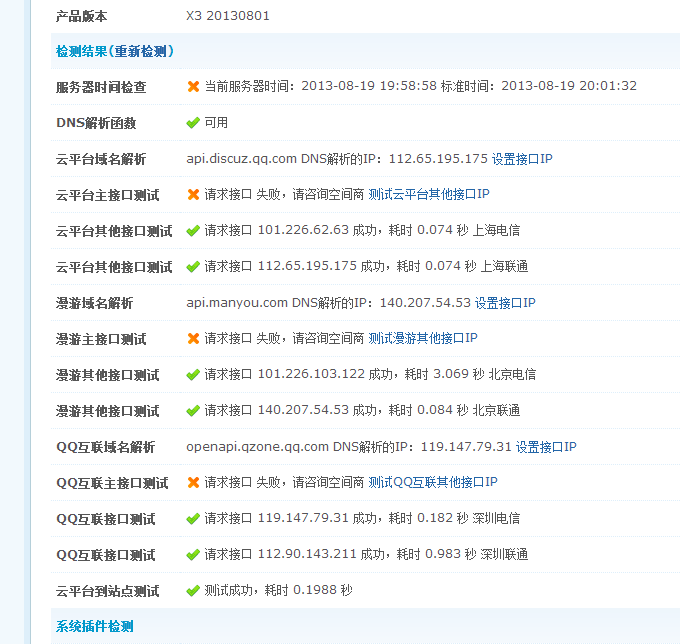Select the 云平台域名解析 row label
This screenshot has width=680, height=644.
tap(101, 159)
